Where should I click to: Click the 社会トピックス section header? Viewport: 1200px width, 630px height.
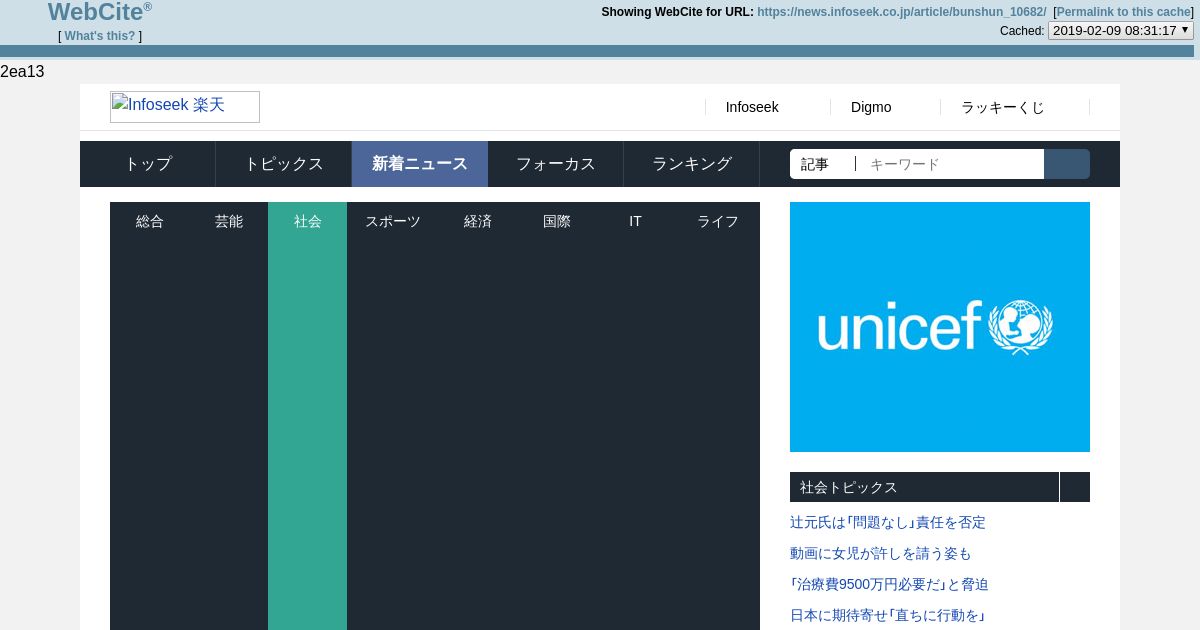[x=924, y=487]
